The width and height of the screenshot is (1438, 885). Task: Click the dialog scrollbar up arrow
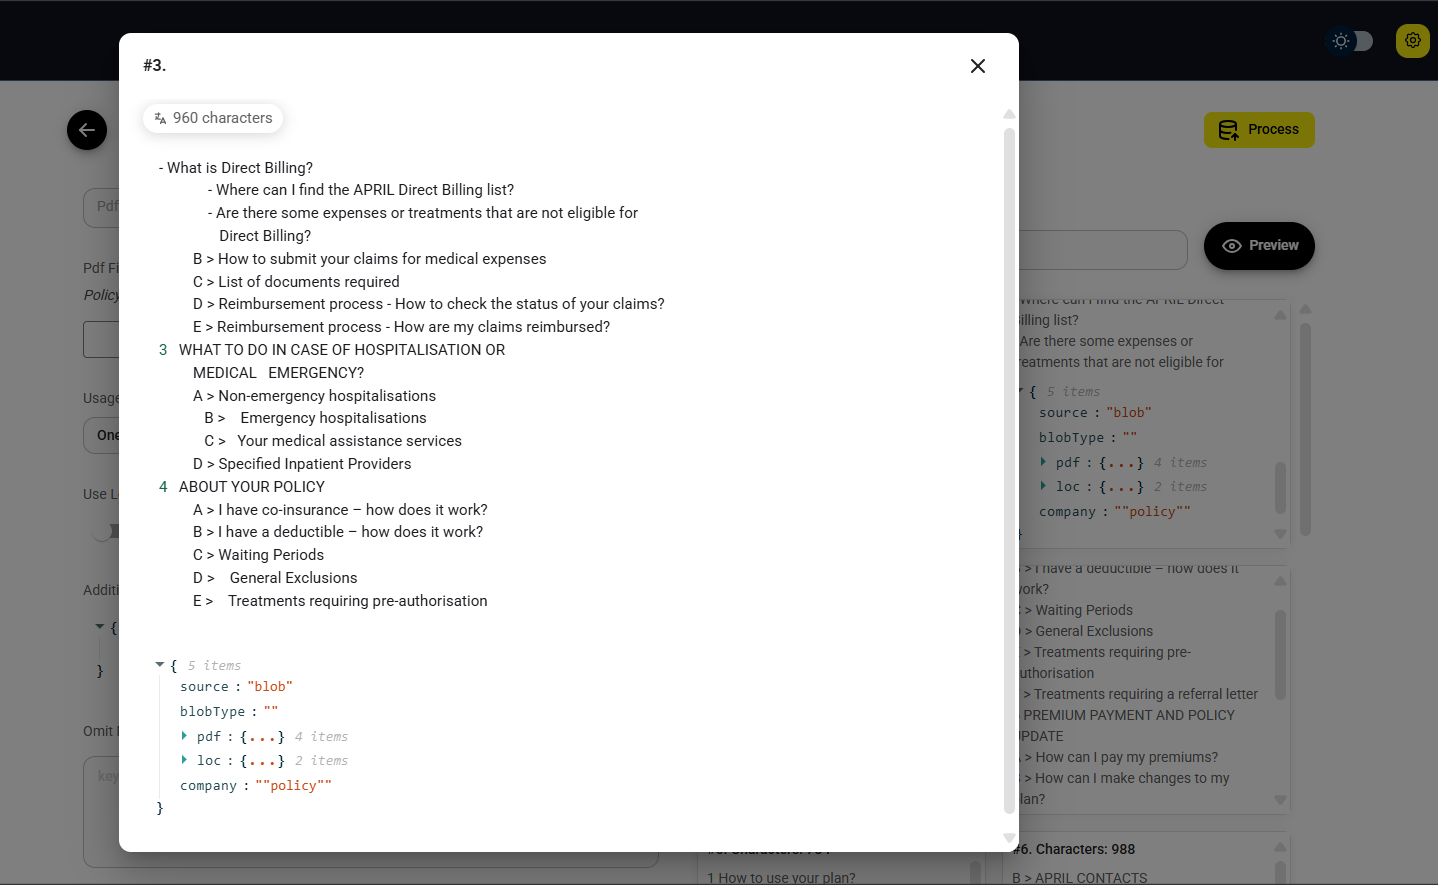coord(1009,115)
